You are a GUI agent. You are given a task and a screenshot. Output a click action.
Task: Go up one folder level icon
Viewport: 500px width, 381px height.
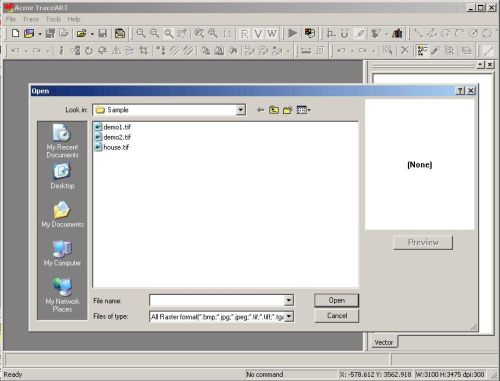pos(274,110)
